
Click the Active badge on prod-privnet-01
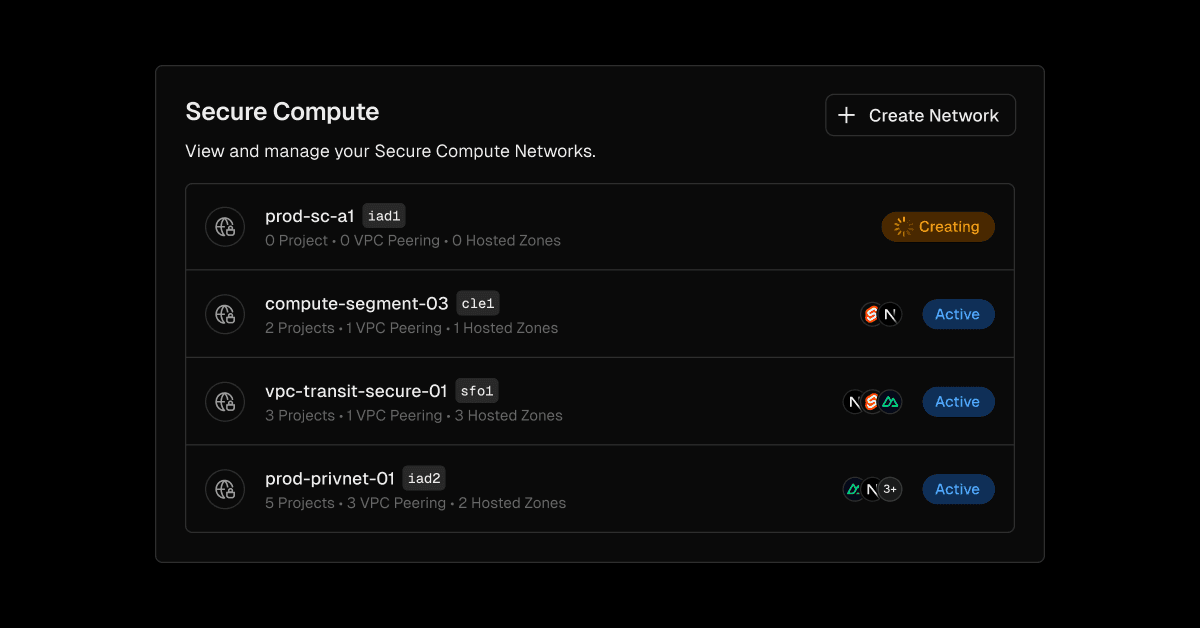tap(958, 489)
